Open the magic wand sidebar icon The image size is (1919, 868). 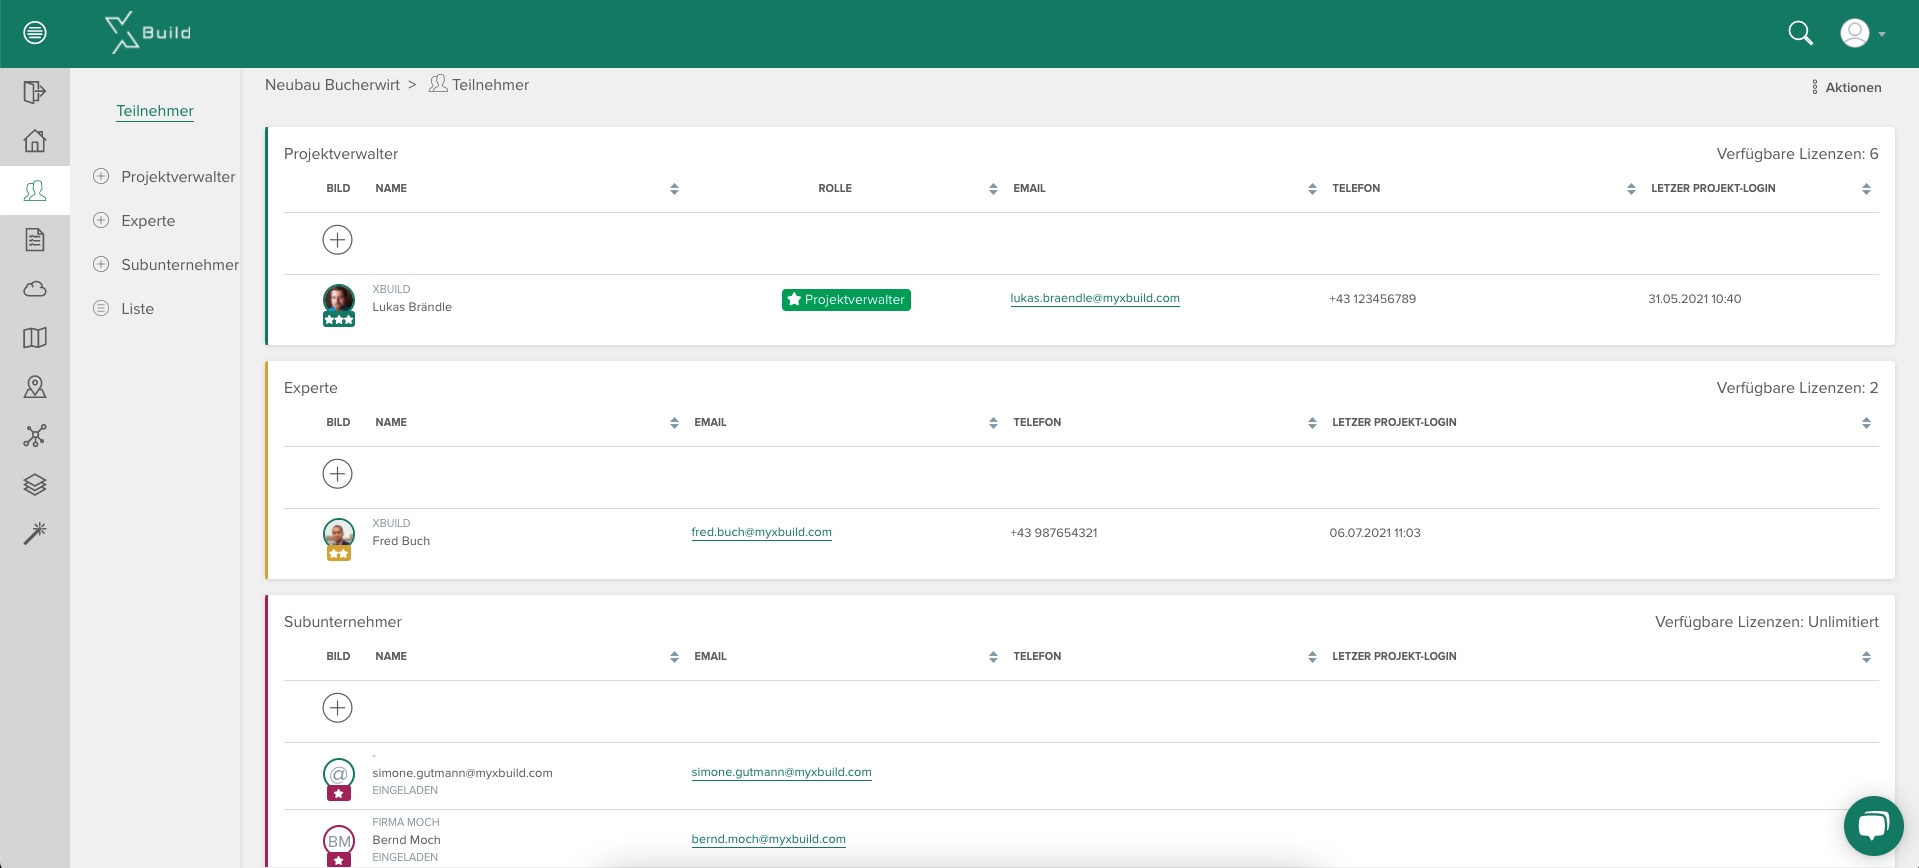(x=35, y=534)
